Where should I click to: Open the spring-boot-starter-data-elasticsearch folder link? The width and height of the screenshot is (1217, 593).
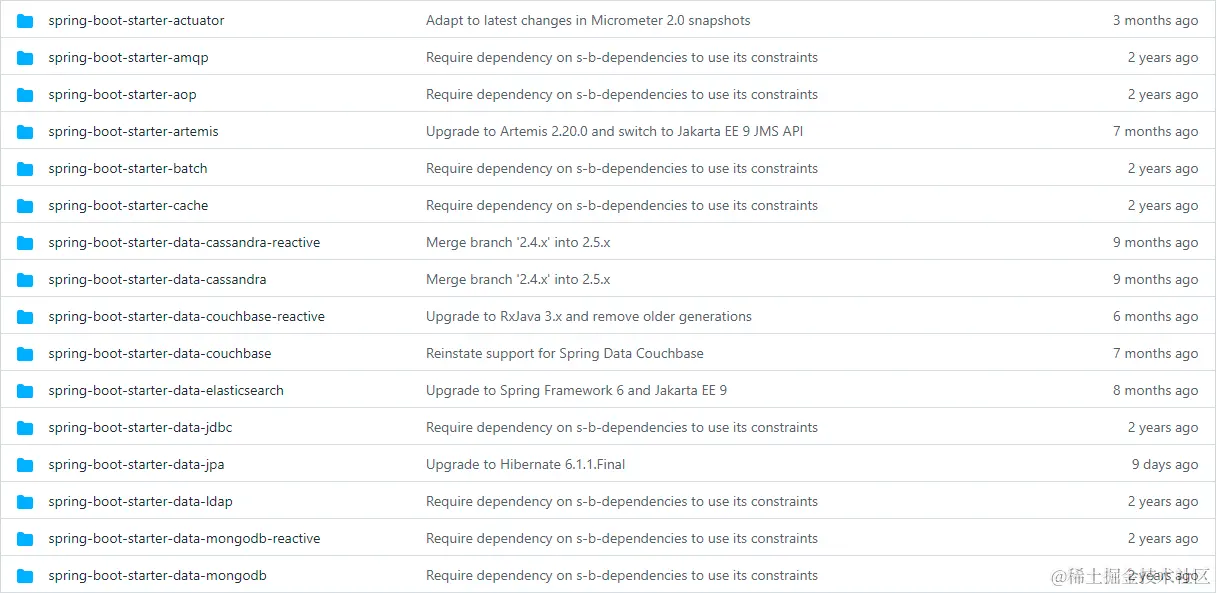coord(166,391)
